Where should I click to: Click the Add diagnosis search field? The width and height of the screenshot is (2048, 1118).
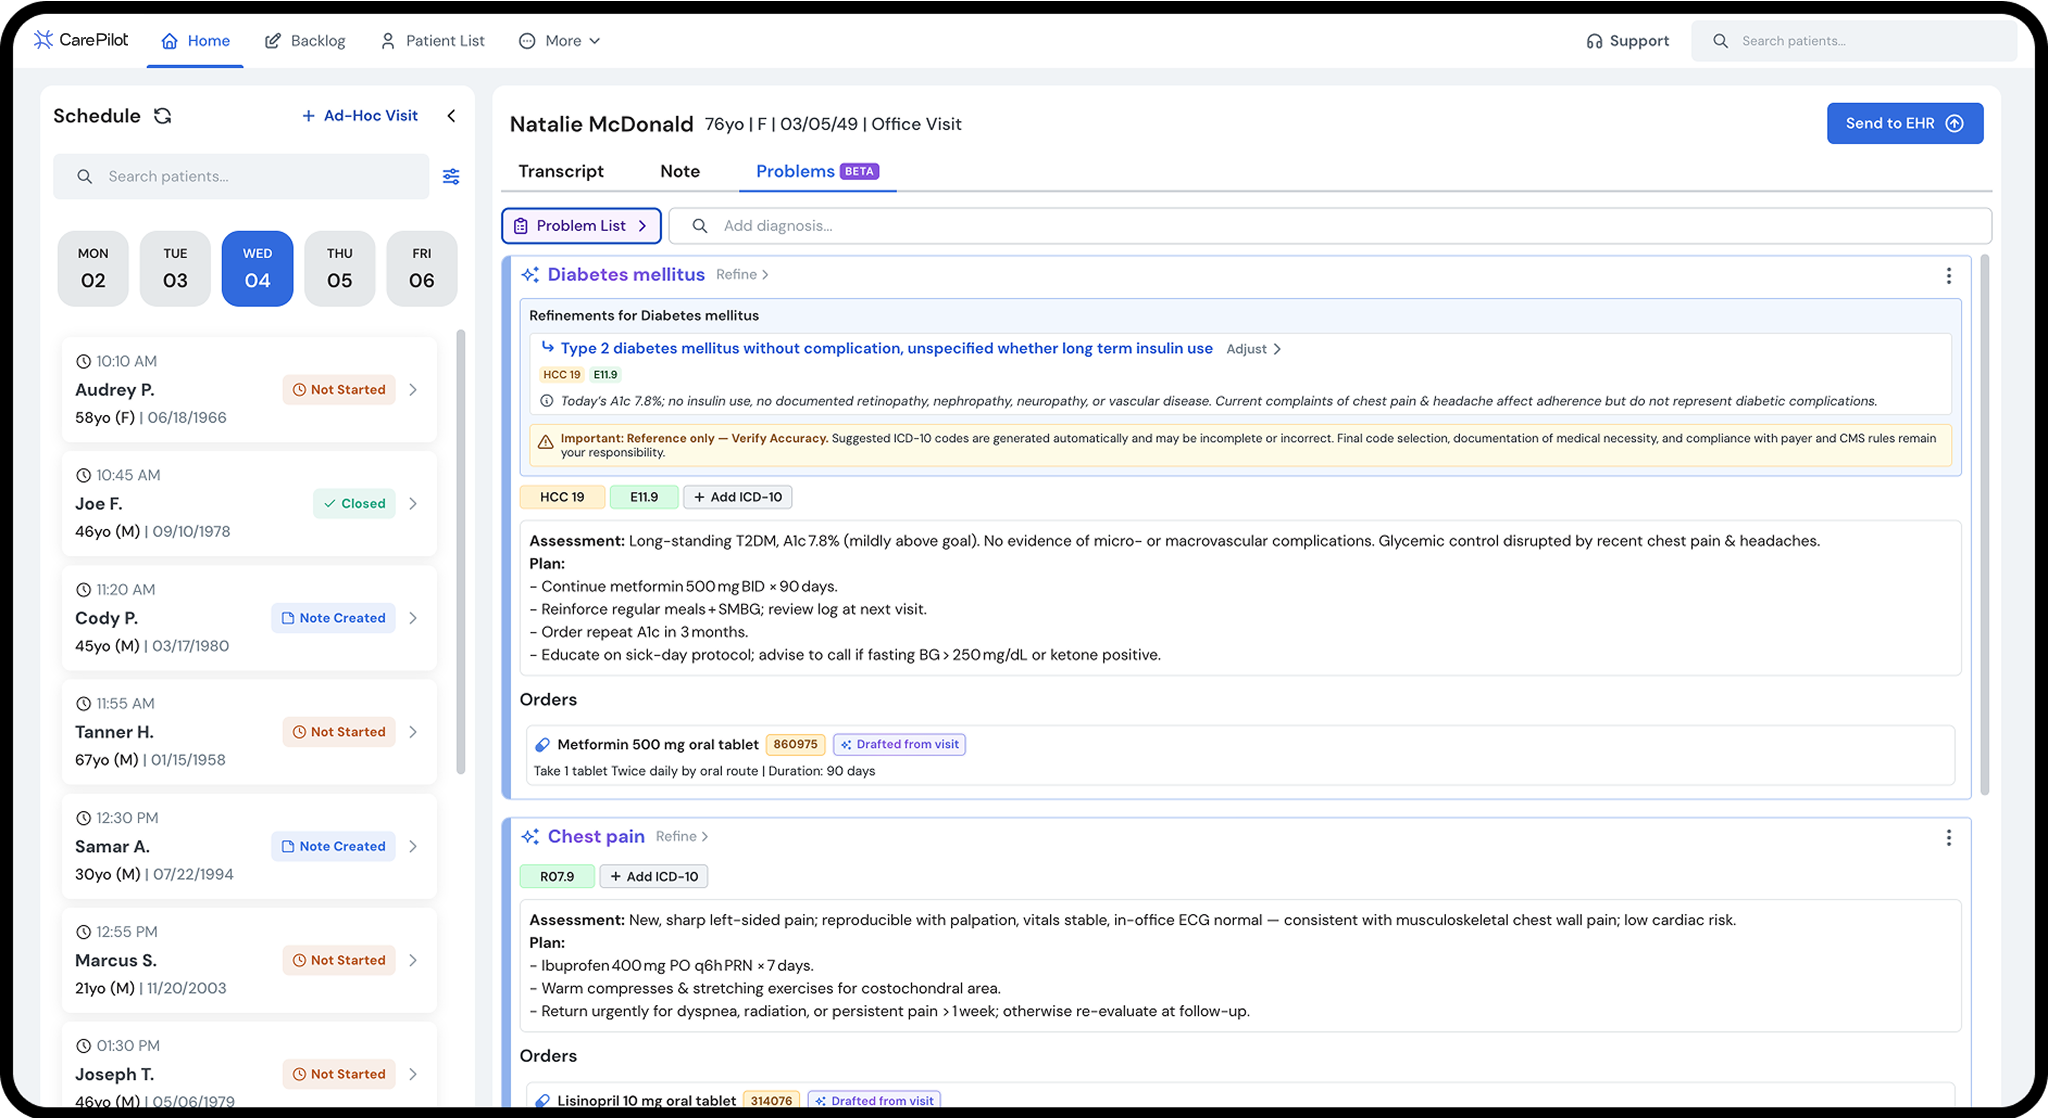pos(1330,226)
